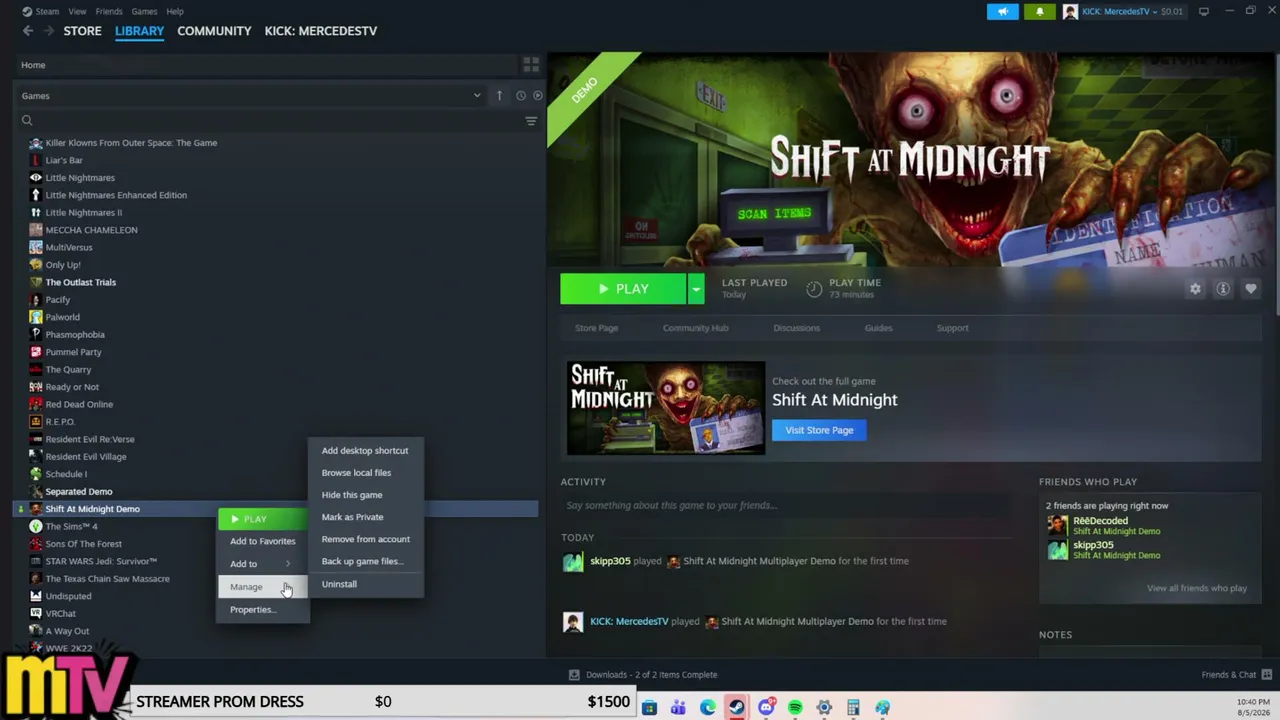Viewport: 1280px width, 720px height.
Task: Open the Support link
Action: coord(952,328)
